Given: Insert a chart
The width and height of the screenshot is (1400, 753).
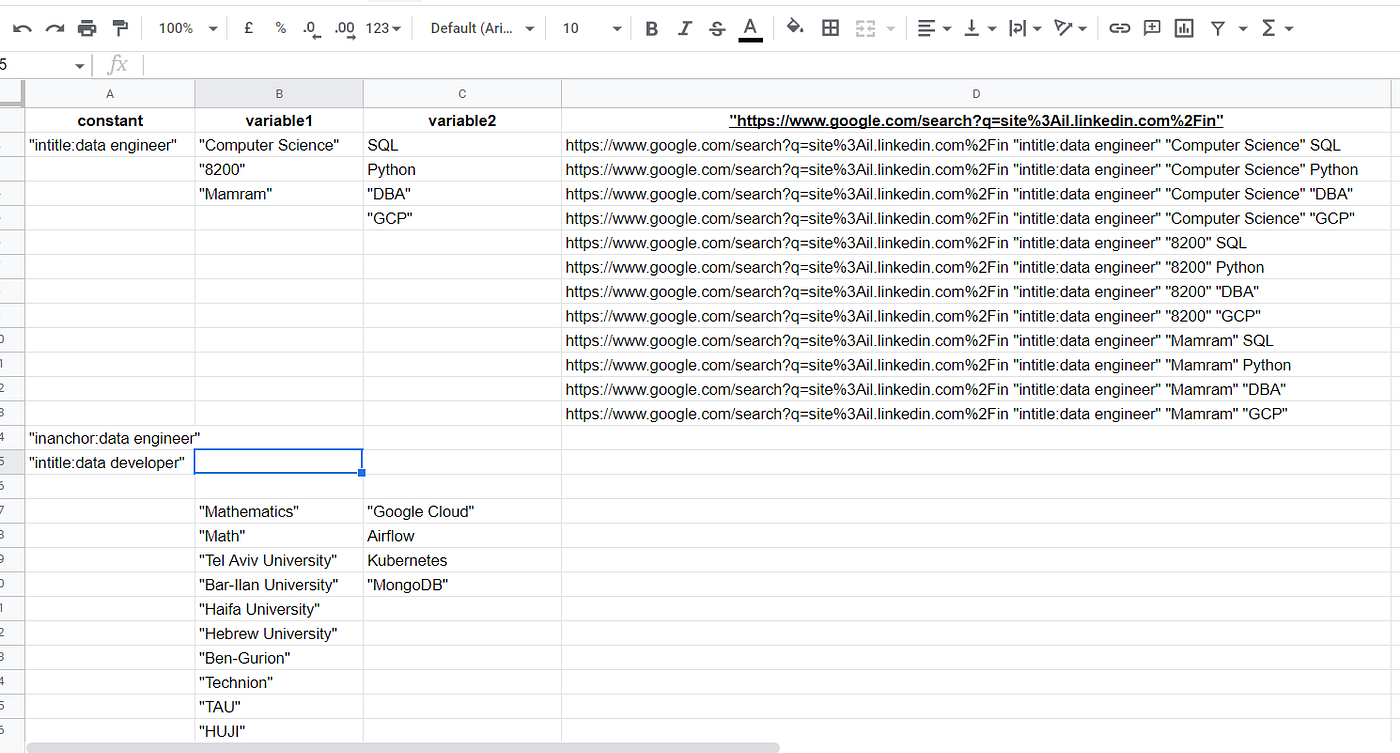Looking at the screenshot, I should coord(1184,28).
